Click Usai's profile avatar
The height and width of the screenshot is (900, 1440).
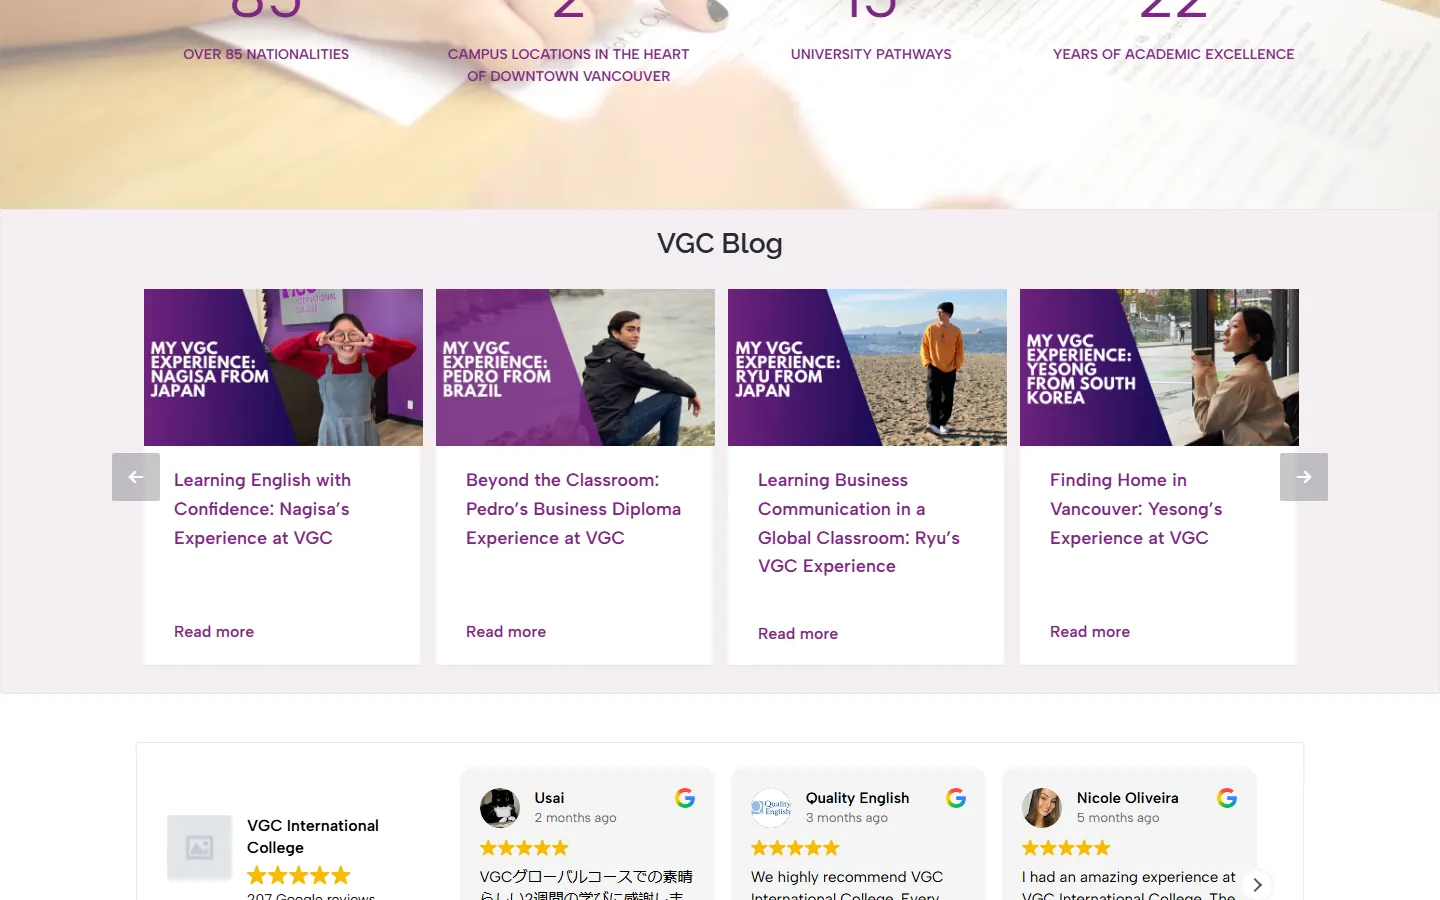point(500,808)
